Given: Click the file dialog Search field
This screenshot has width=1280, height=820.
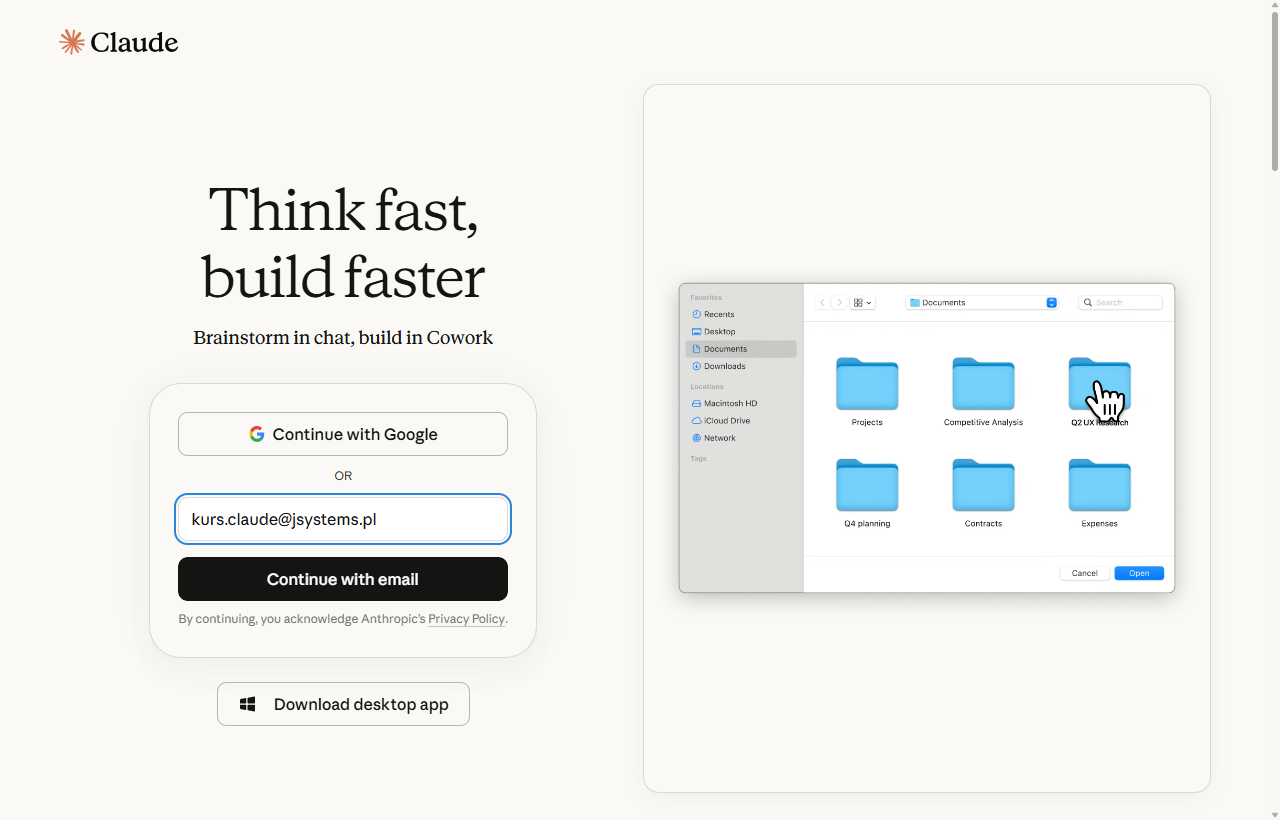Looking at the screenshot, I should pos(1120,302).
